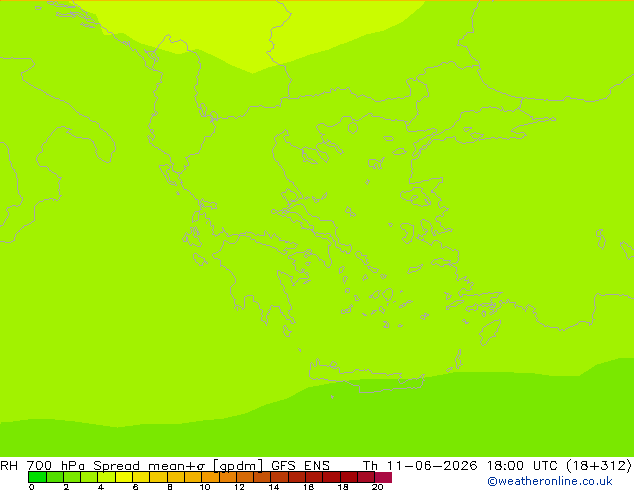This screenshot has height=490, width=634.
Task: Click the word 'Spread' in the caption
Action: tap(116, 466)
